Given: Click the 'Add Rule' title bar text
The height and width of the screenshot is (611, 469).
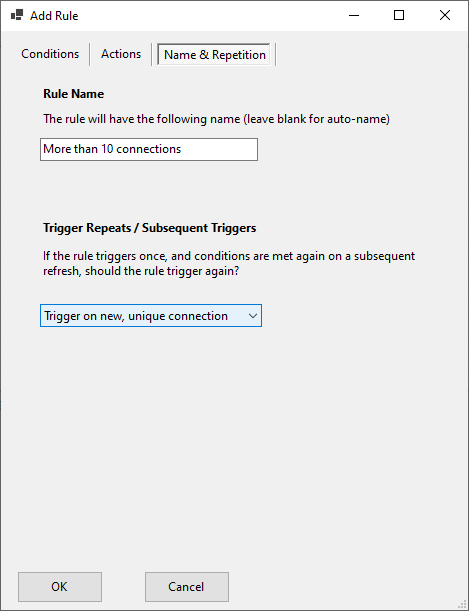Looking at the screenshot, I should point(54,16).
